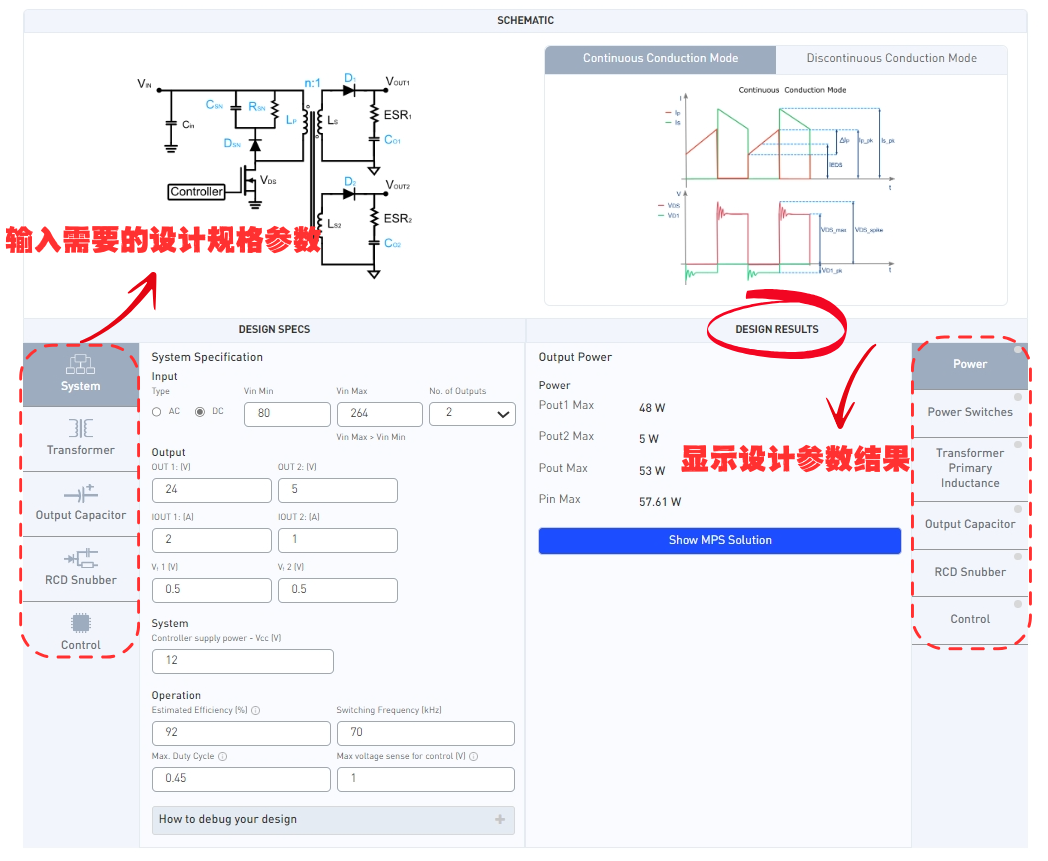The width and height of the screenshot is (1048, 861).
Task: Open the Output Capacitor specs section
Action: click(x=80, y=504)
